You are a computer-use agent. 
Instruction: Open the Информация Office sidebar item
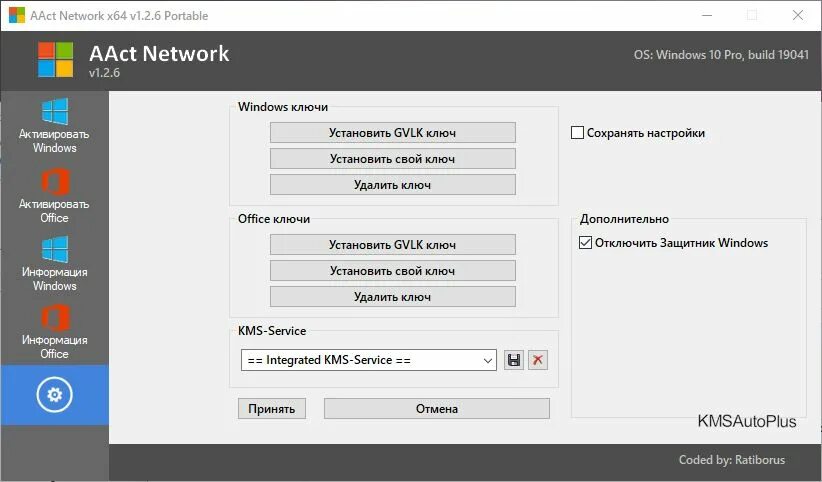pos(55,332)
